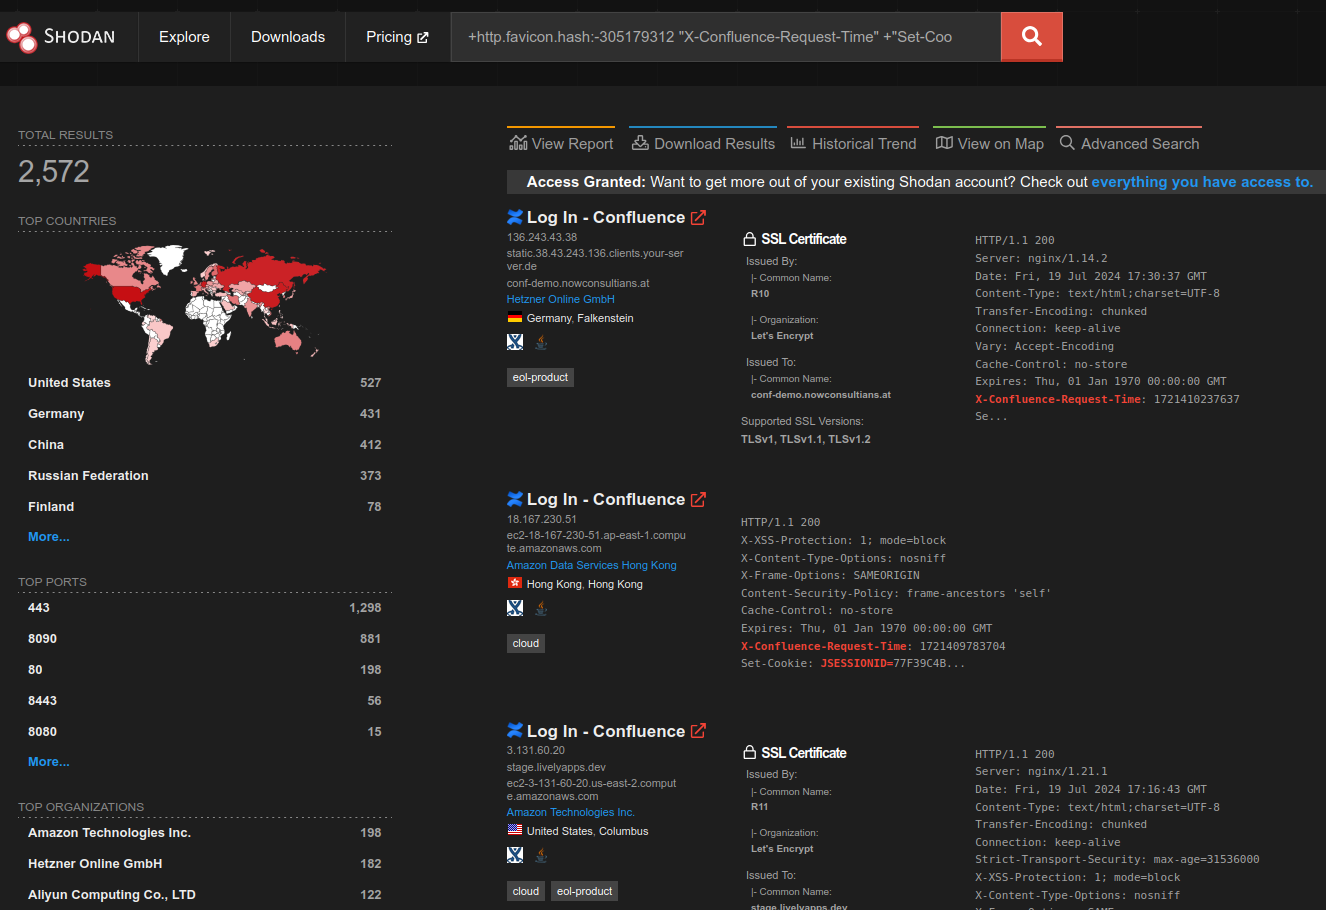The width and height of the screenshot is (1326, 910).
Task: Click the Confluence favicon under the first result
Action: click(x=514, y=341)
